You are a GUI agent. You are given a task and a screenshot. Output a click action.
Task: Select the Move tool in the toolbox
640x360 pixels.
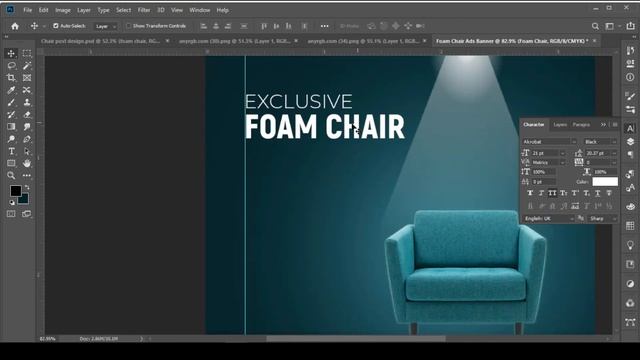[x=11, y=53]
